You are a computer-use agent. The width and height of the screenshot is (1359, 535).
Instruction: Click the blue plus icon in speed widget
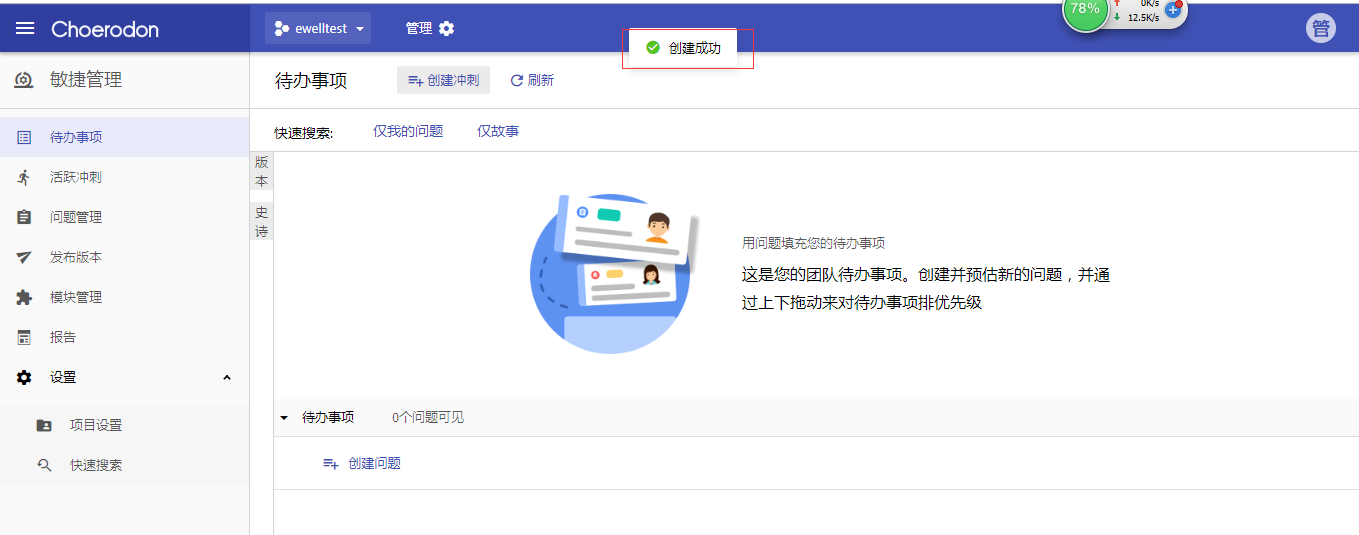click(1174, 9)
